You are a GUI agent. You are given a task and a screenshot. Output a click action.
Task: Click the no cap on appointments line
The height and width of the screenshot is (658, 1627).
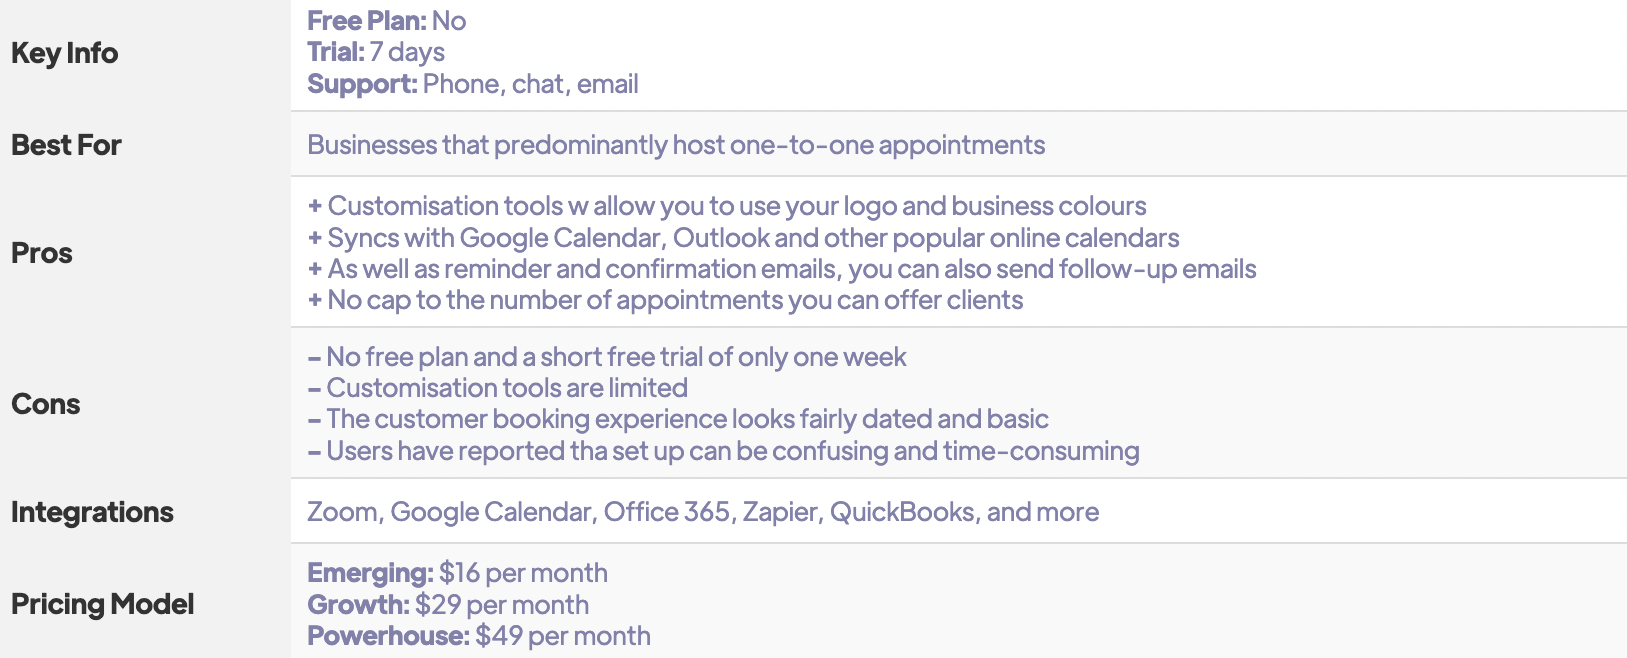(x=665, y=300)
